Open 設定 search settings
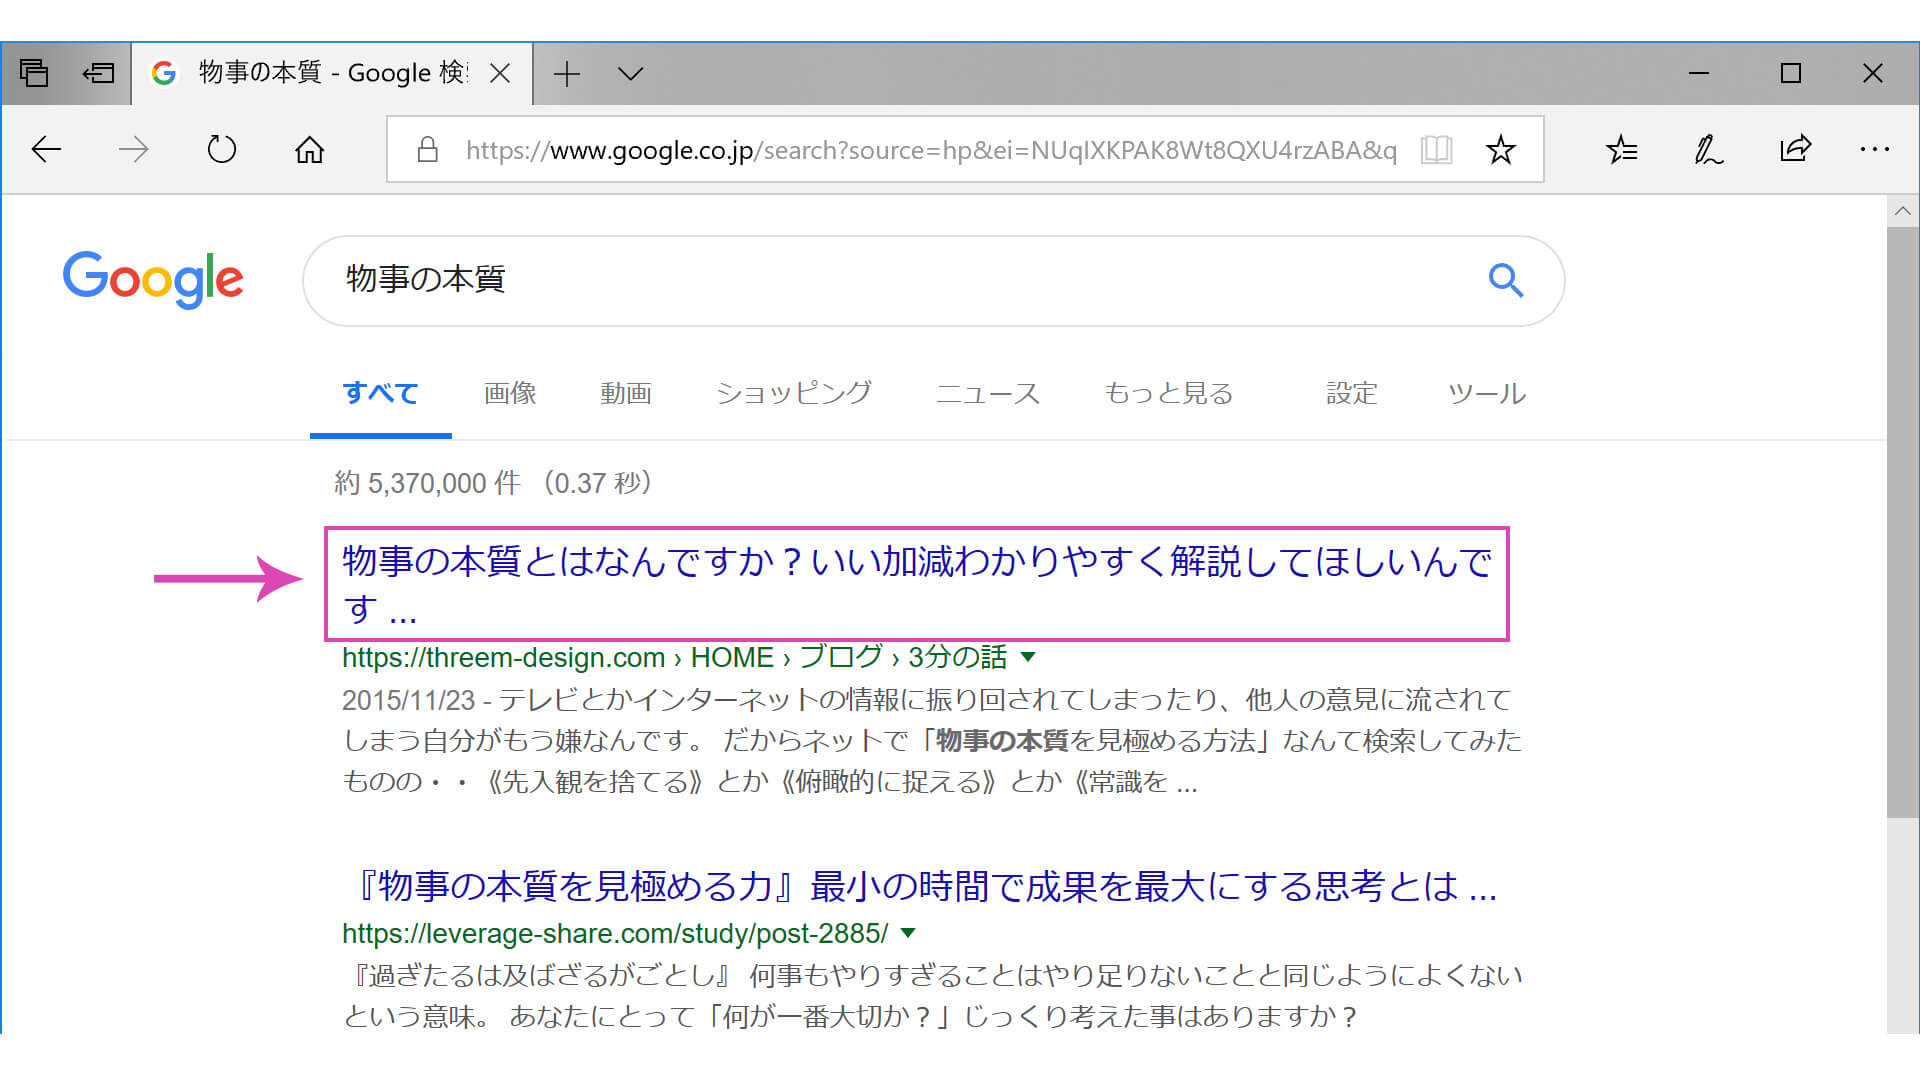The image size is (1920, 1080). click(x=1352, y=393)
